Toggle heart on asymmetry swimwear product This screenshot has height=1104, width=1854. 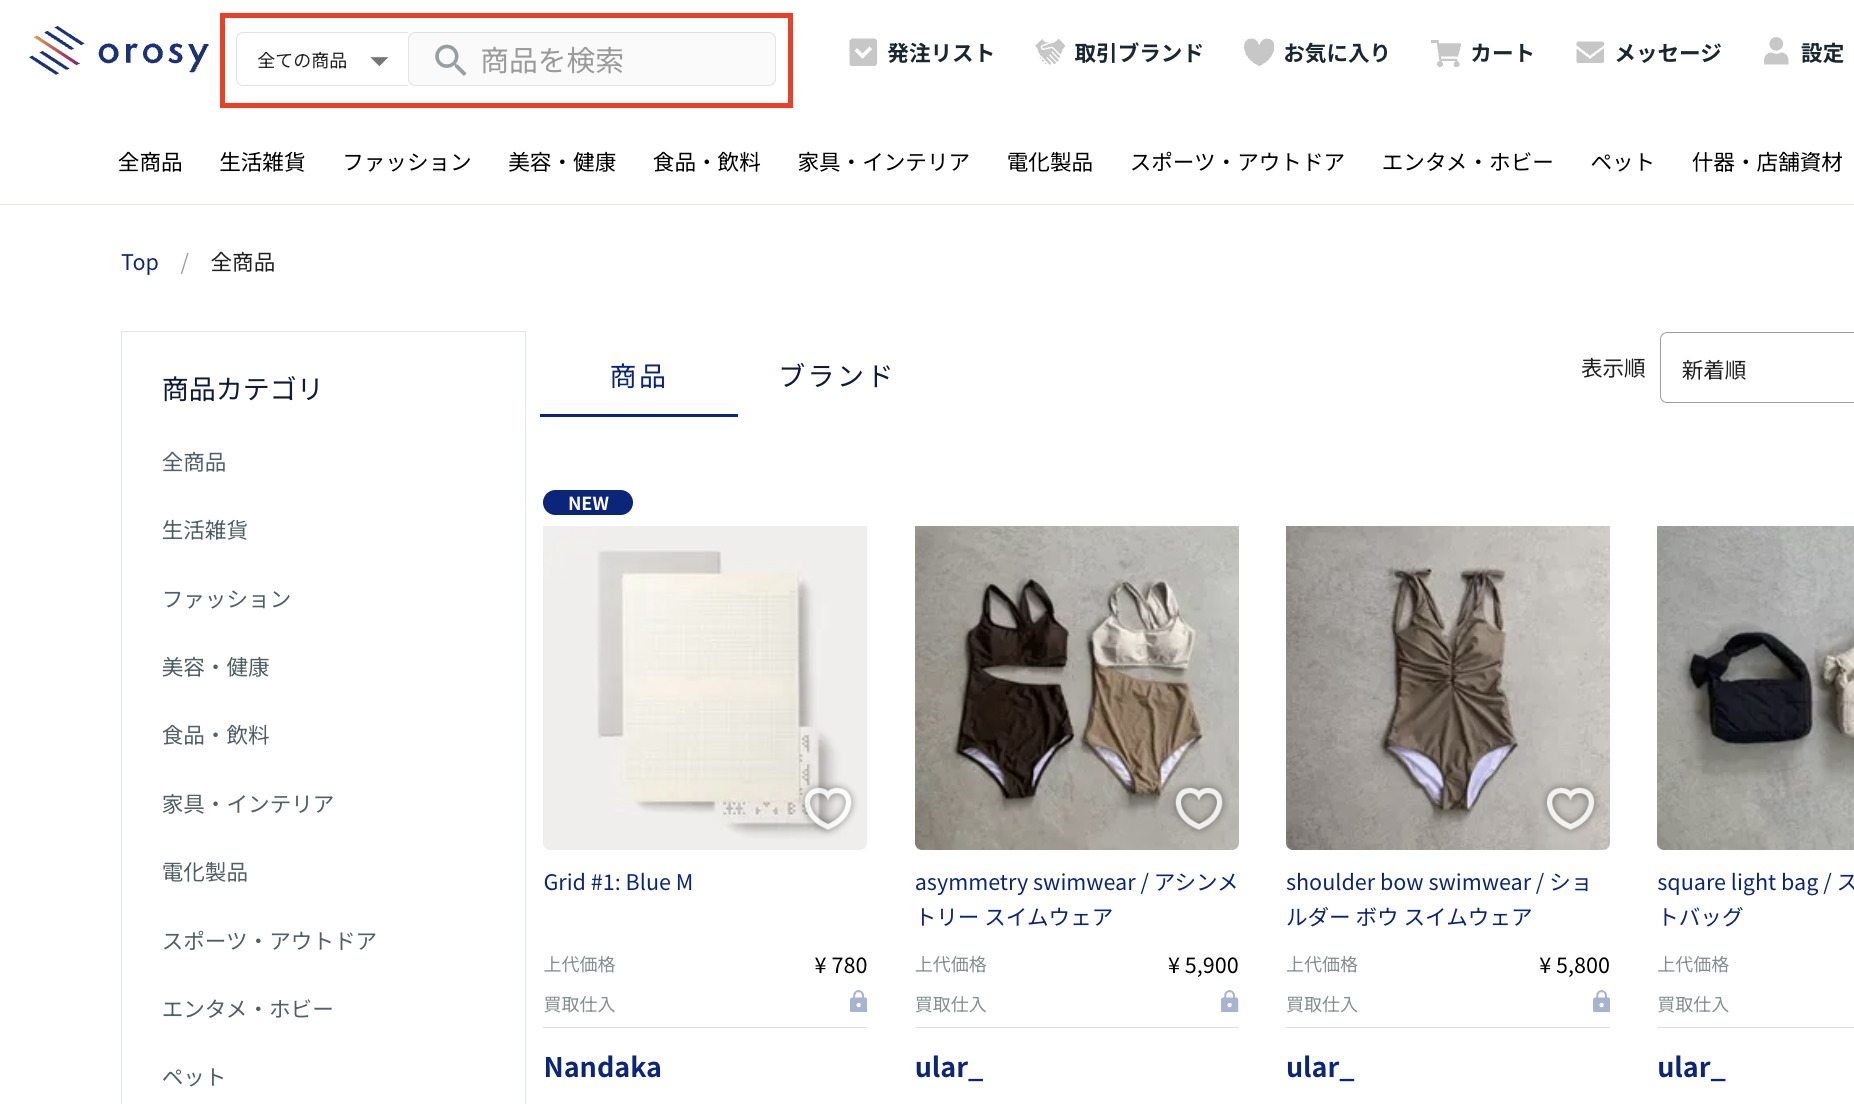(x=1199, y=808)
